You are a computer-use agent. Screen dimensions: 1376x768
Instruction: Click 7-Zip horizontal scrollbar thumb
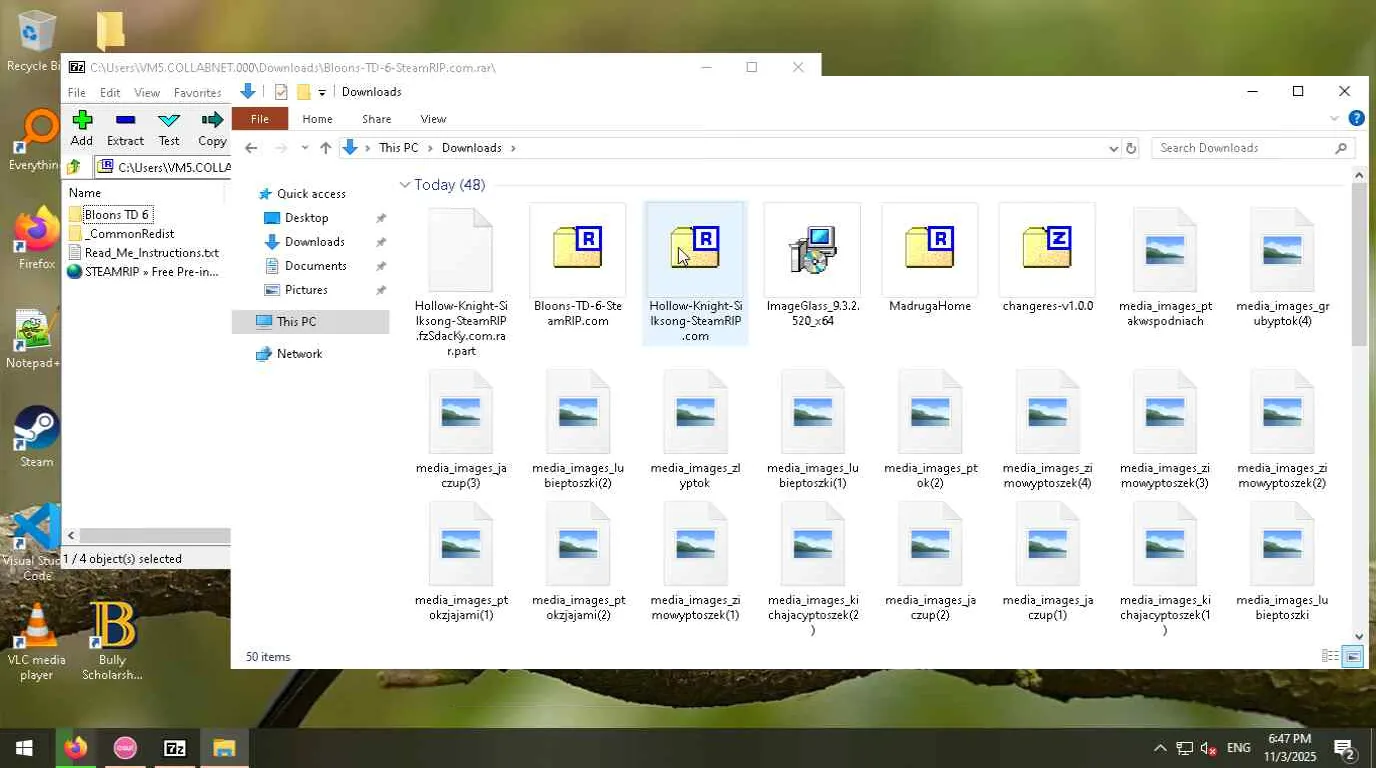[x=154, y=536]
